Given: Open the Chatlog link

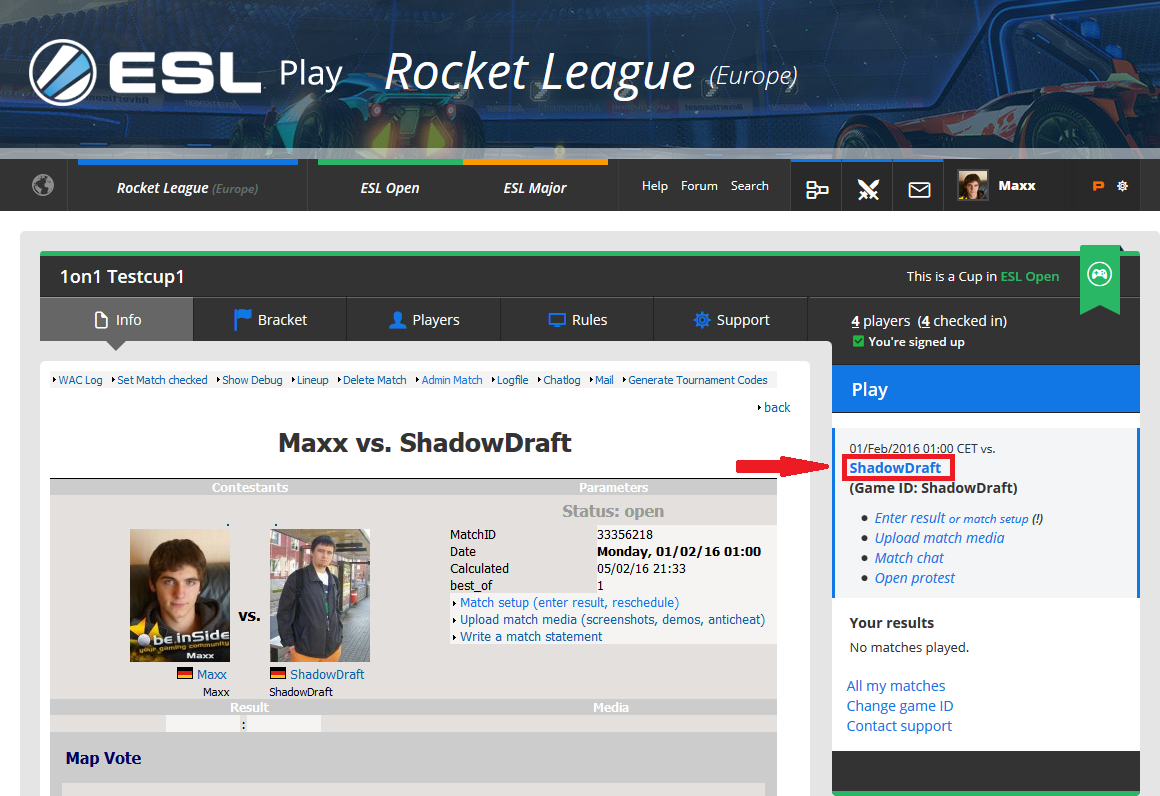Looking at the screenshot, I should [x=562, y=380].
